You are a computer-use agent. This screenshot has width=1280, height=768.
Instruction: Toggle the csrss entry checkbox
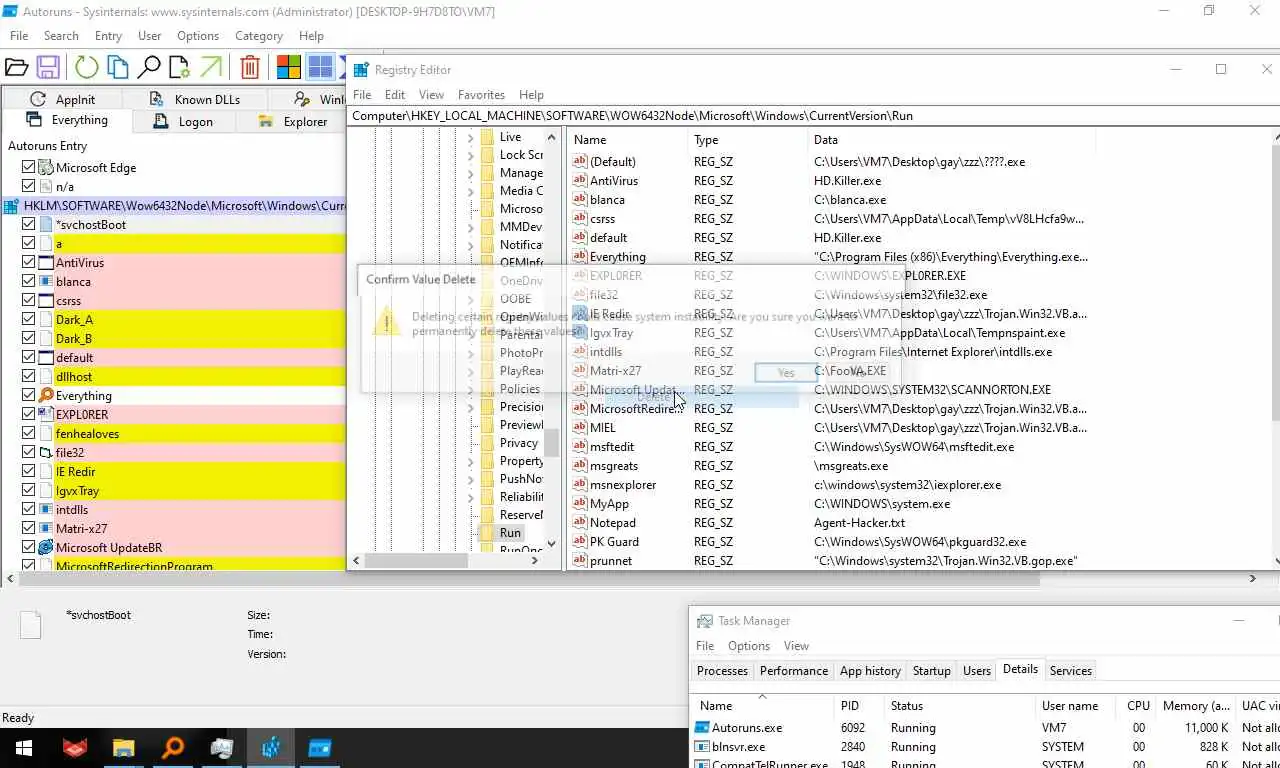click(29, 301)
